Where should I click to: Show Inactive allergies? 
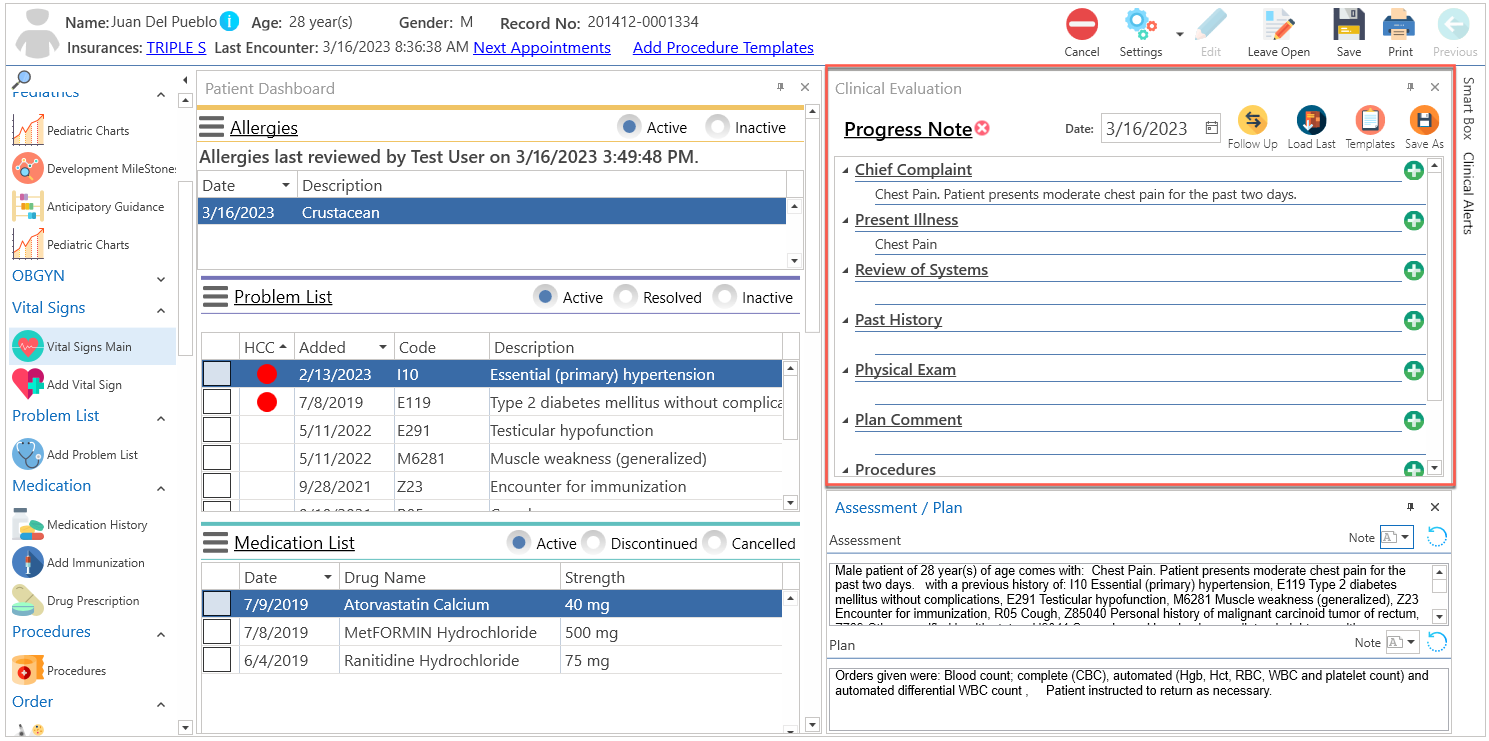717,126
